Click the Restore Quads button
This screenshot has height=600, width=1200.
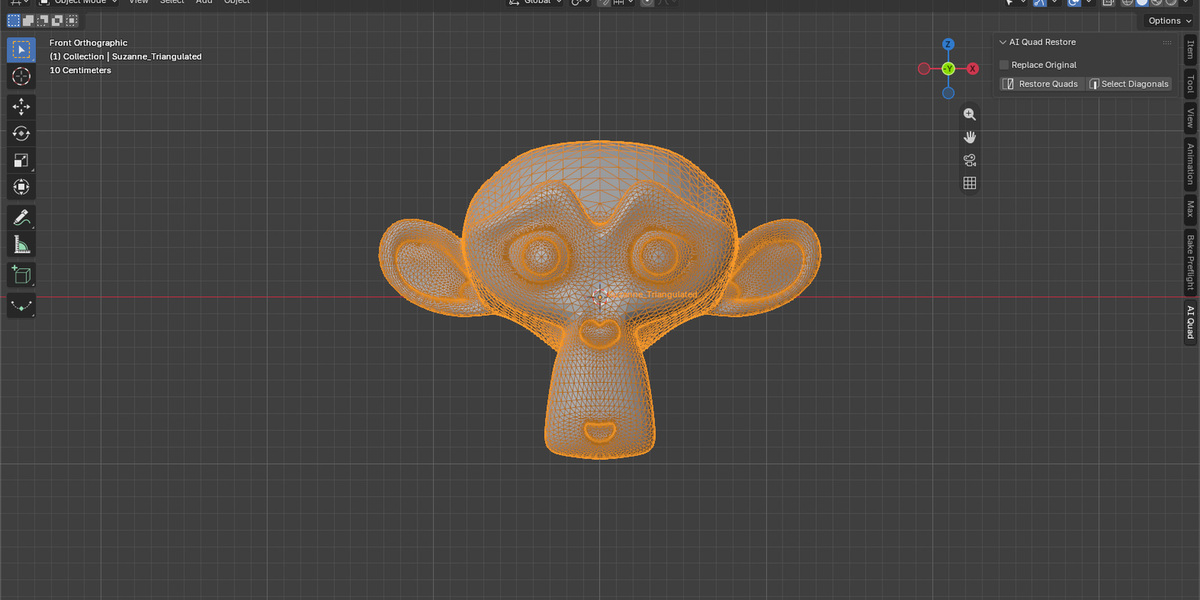(1041, 84)
